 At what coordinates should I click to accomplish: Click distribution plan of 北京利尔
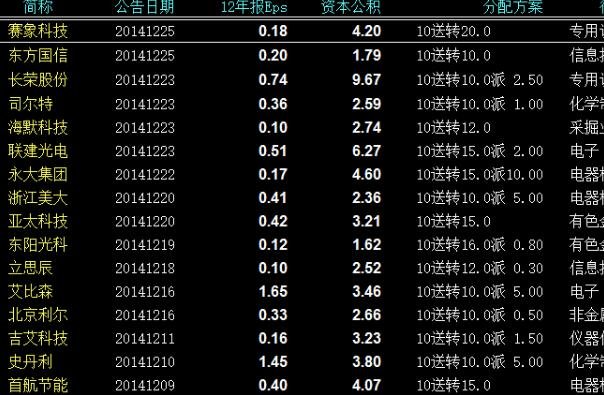pyautogui.click(x=480, y=315)
